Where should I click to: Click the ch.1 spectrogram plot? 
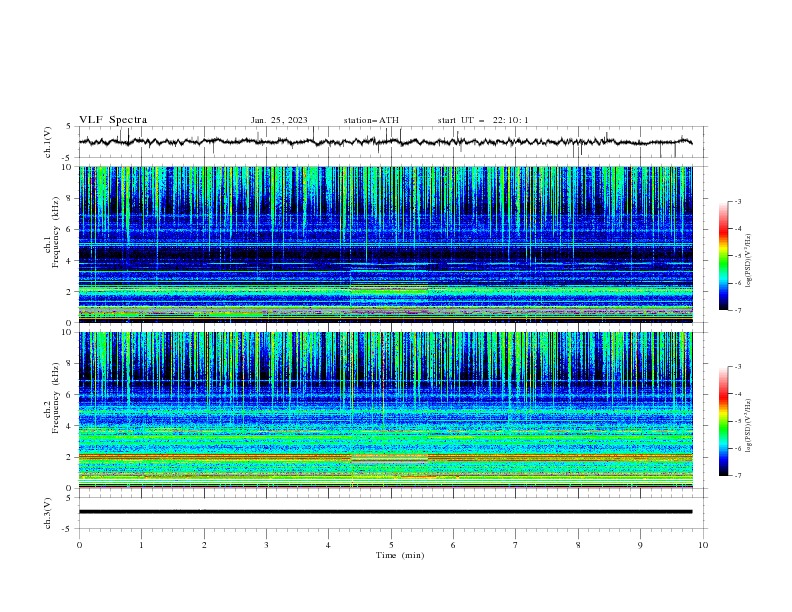[x=385, y=244]
